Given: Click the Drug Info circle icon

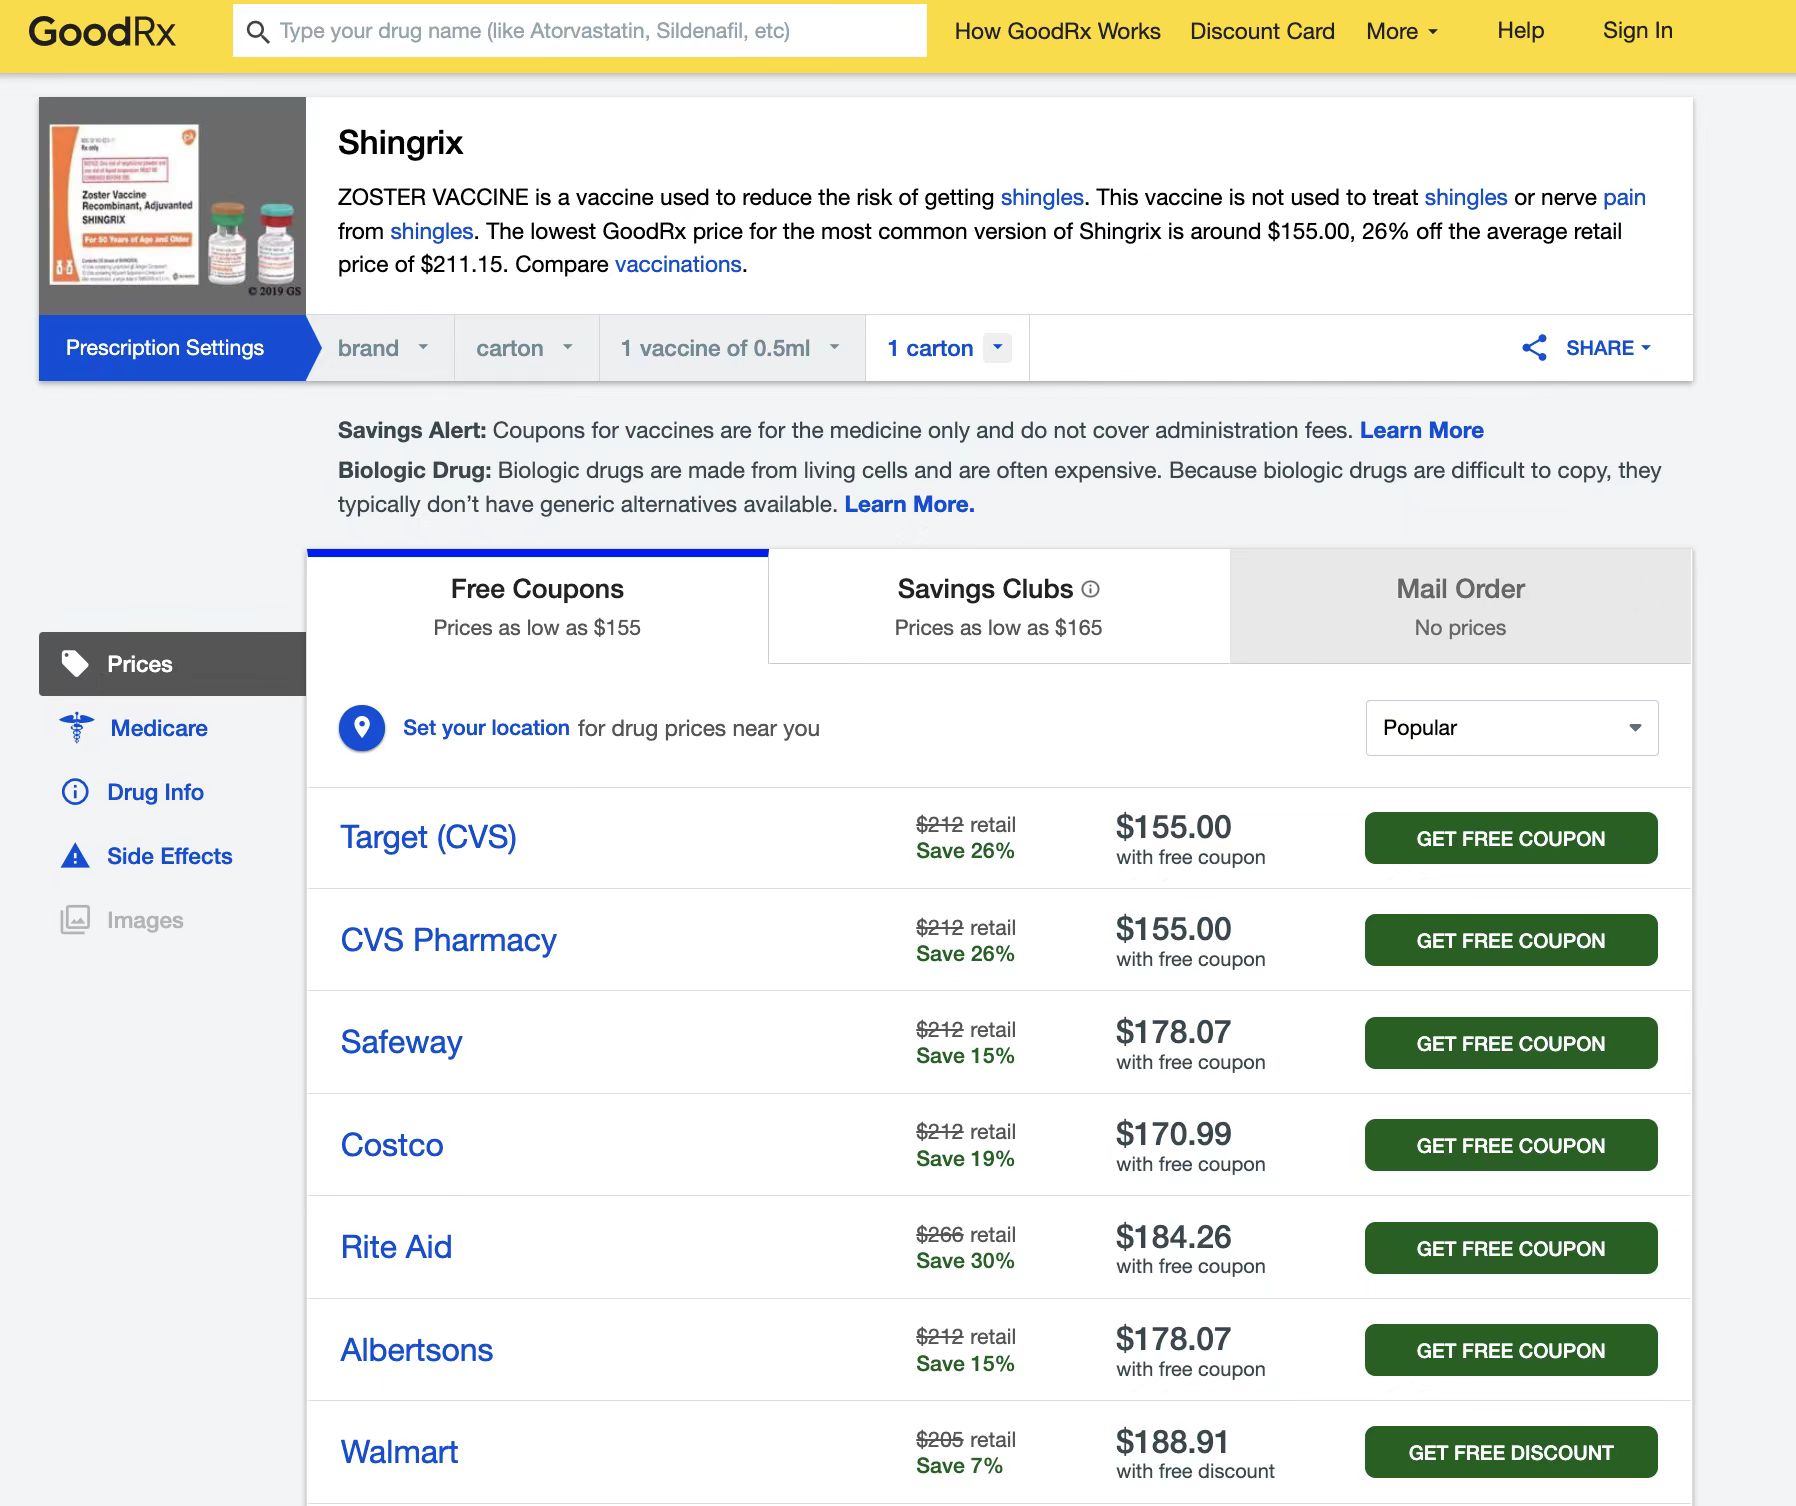Looking at the screenshot, I should [x=75, y=792].
